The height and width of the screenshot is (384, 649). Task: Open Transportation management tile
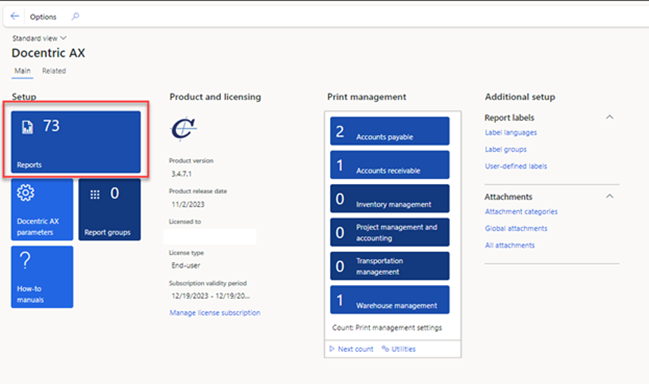tap(390, 266)
